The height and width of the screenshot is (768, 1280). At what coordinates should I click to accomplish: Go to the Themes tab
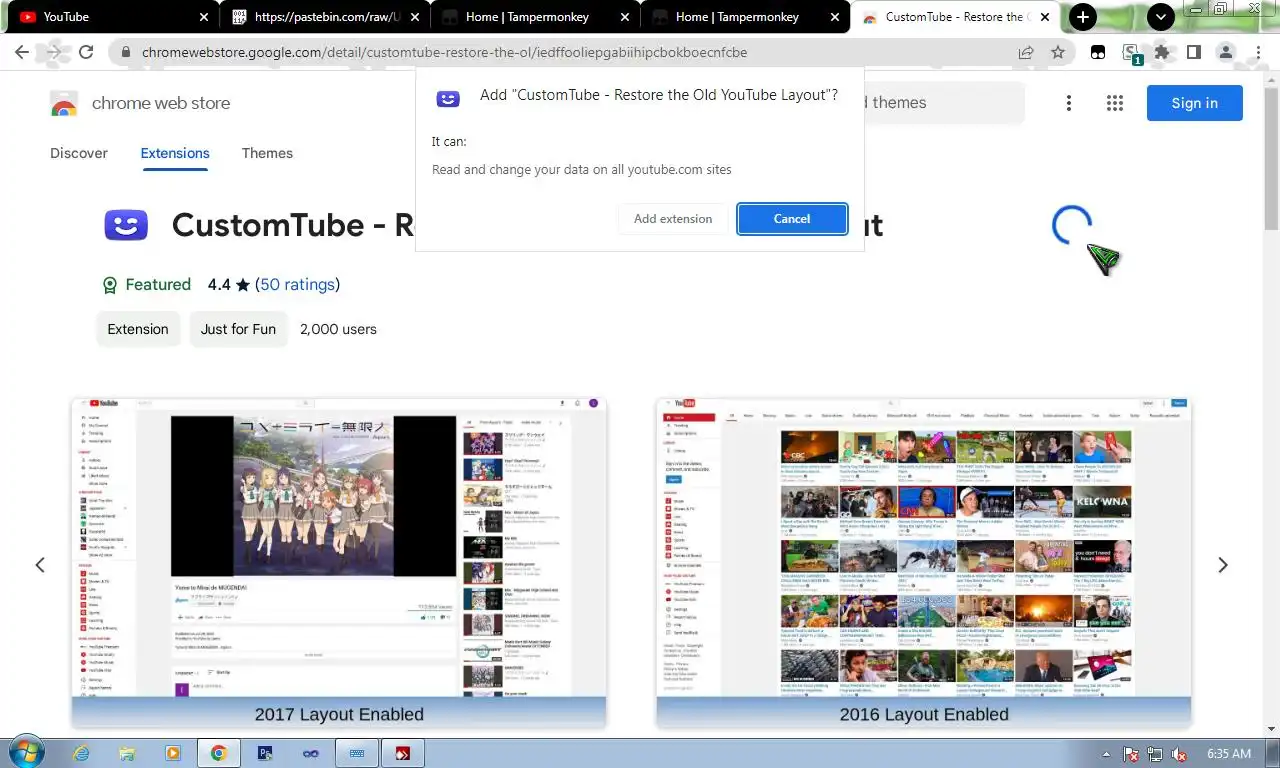pyautogui.click(x=267, y=153)
